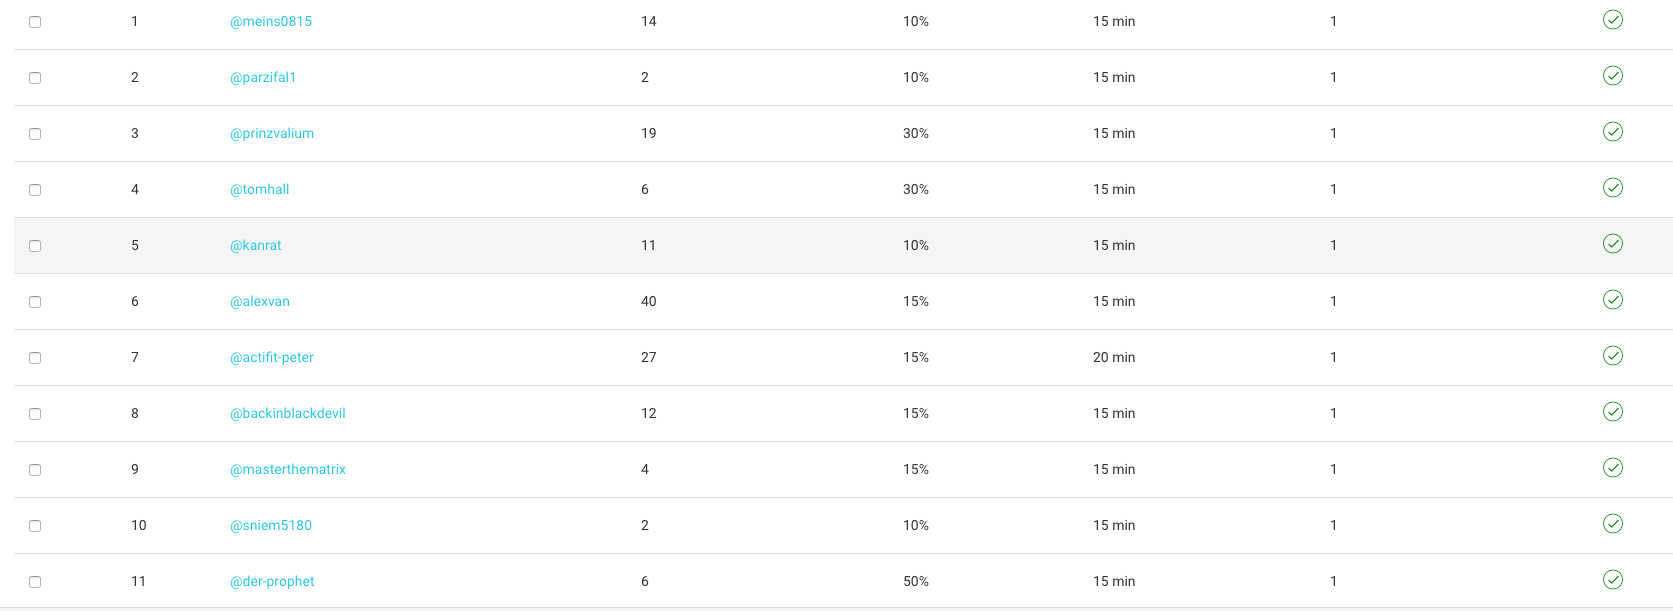Click green checkmark for @actifit-peter

(1613, 356)
